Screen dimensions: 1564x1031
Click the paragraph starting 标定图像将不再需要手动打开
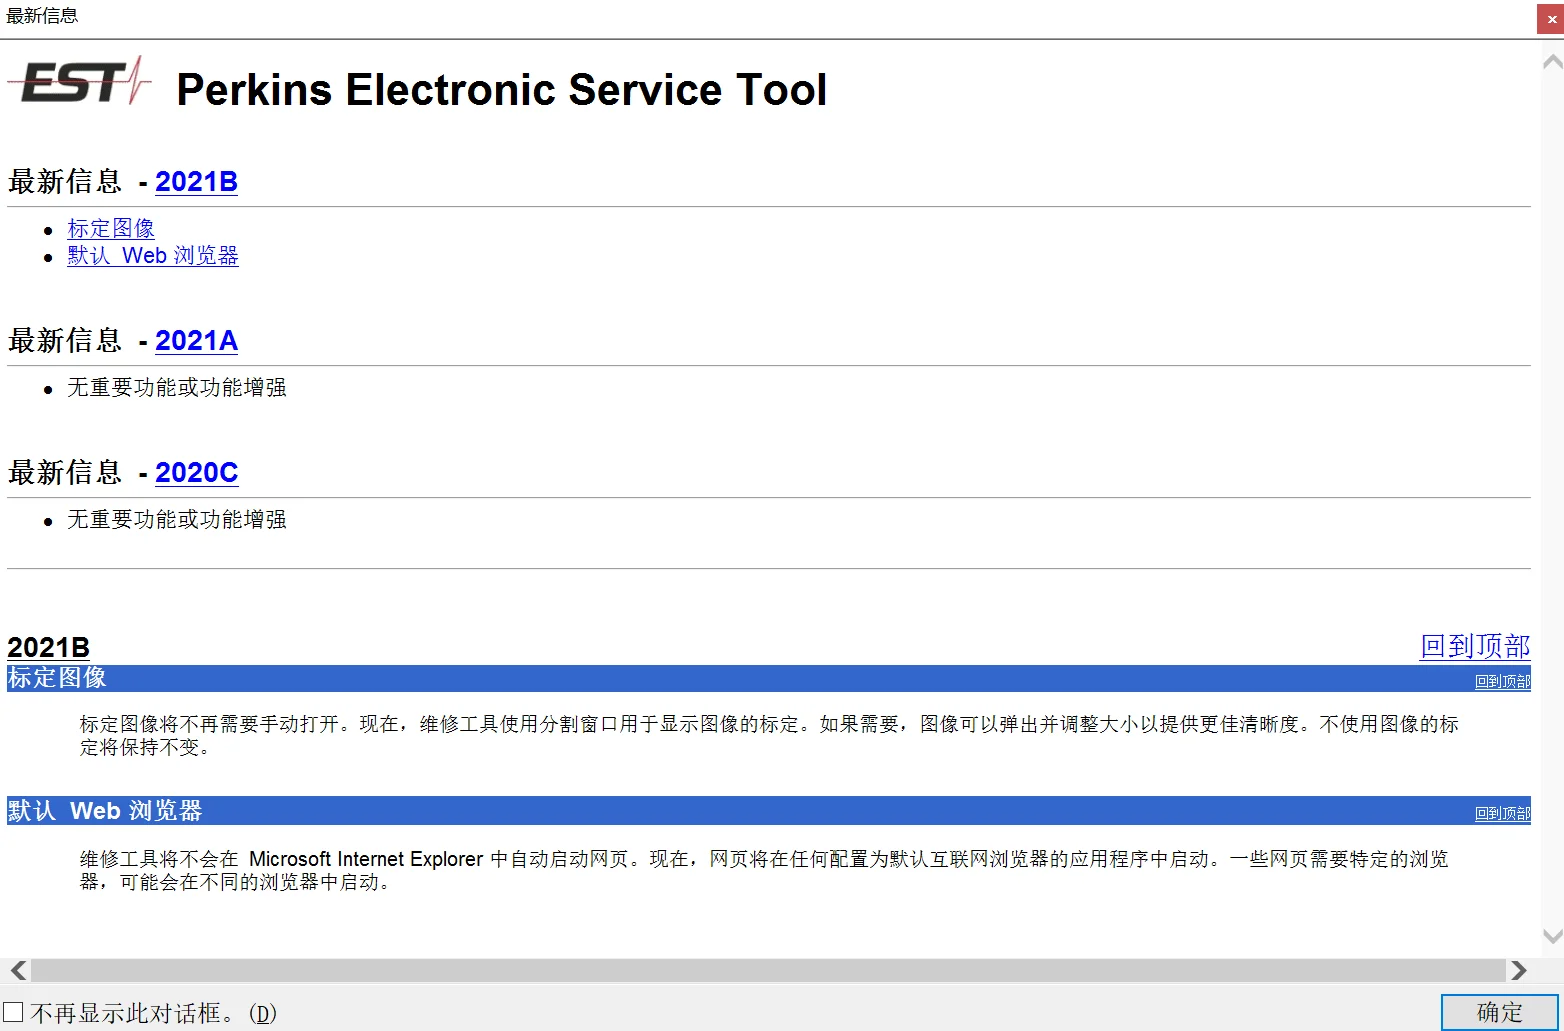[769, 735]
